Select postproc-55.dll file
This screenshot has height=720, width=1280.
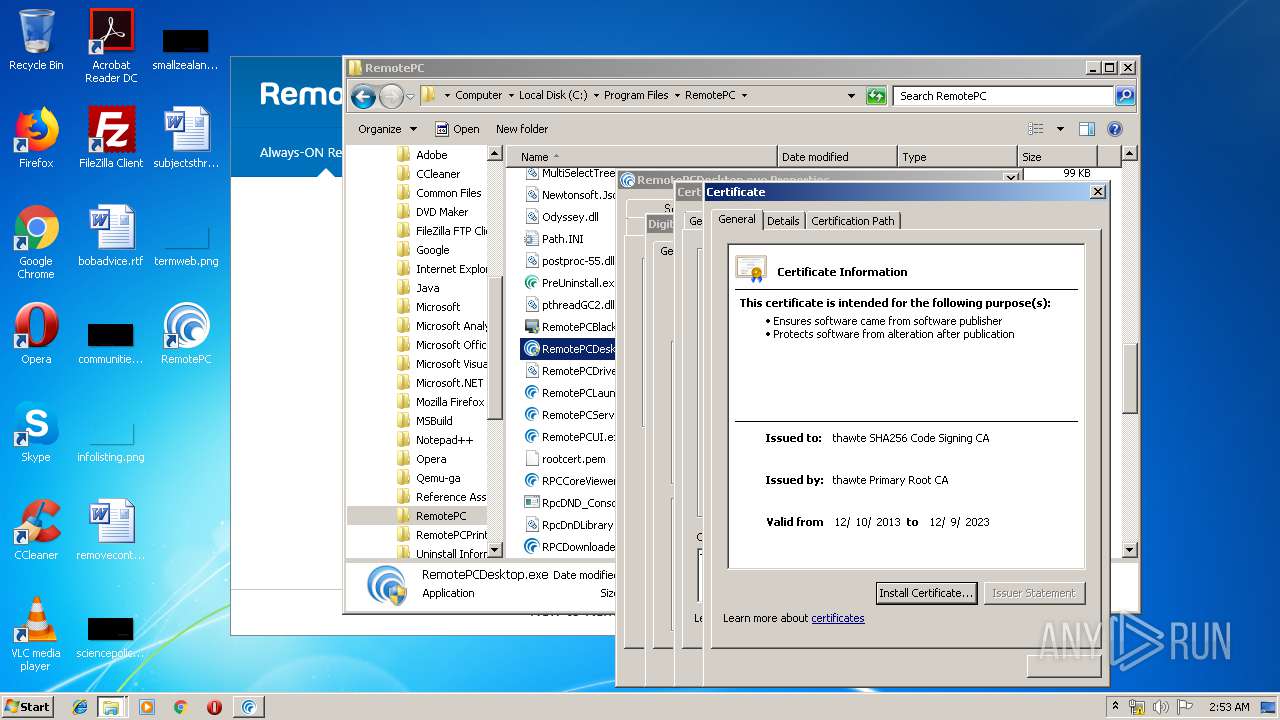pos(578,261)
